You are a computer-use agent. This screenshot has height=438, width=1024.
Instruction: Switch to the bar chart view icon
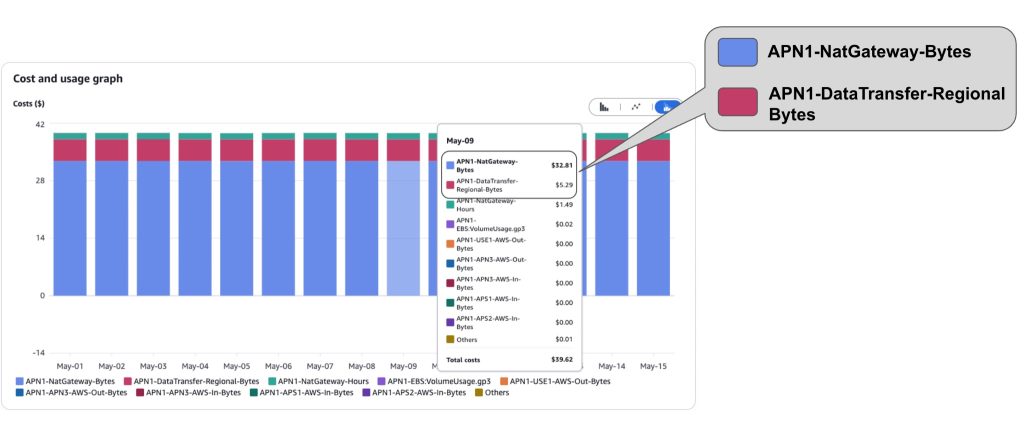pyautogui.click(x=604, y=107)
